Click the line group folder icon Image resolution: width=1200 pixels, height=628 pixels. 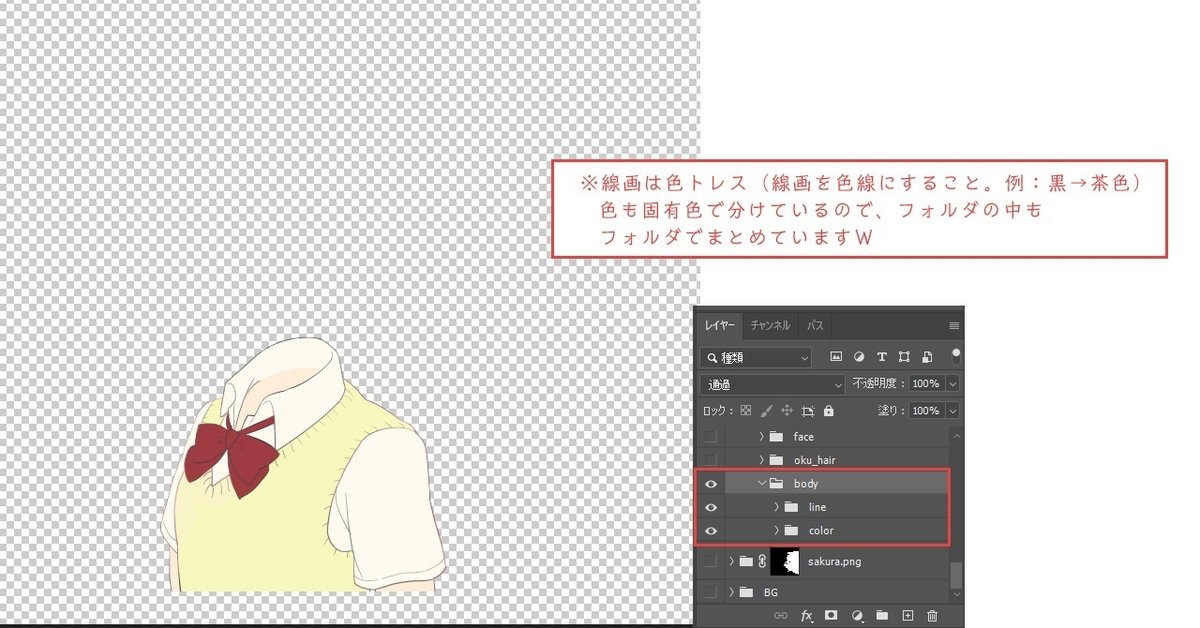791,507
